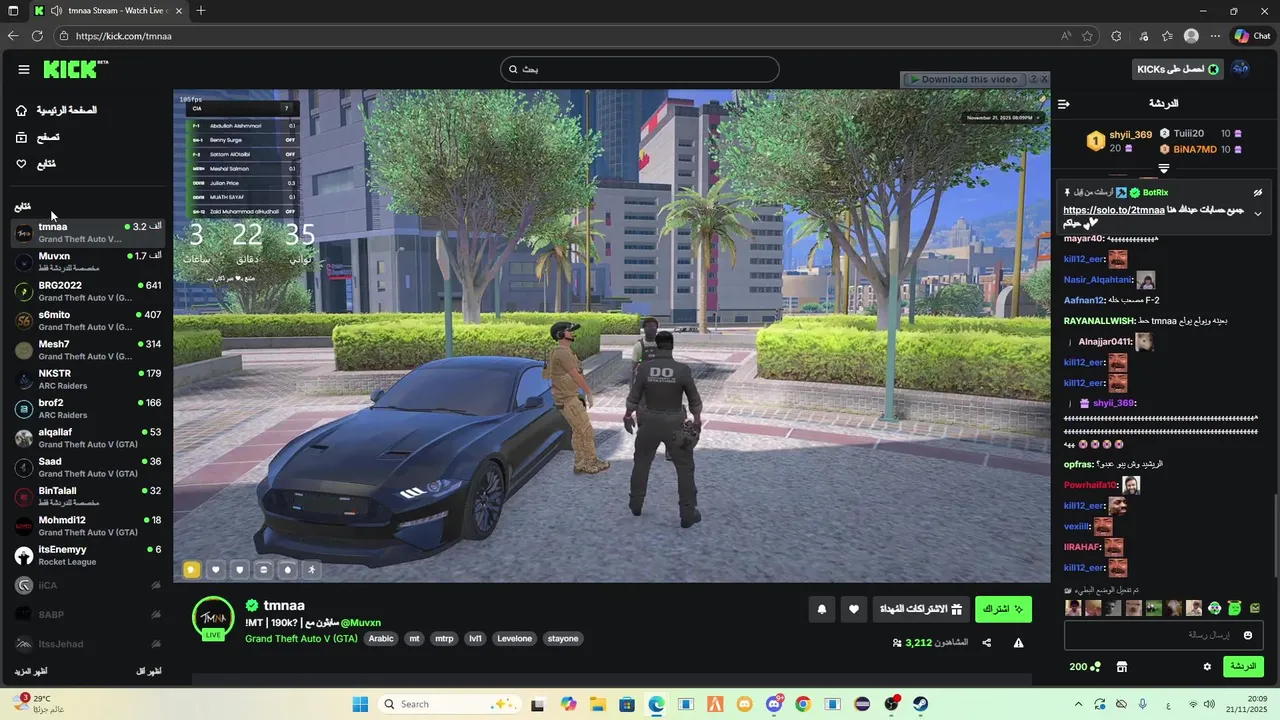Image resolution: width=1280 pixels, height=720 pixels.
Task: Close the Download this video bar
Action: pos(1044,79)
